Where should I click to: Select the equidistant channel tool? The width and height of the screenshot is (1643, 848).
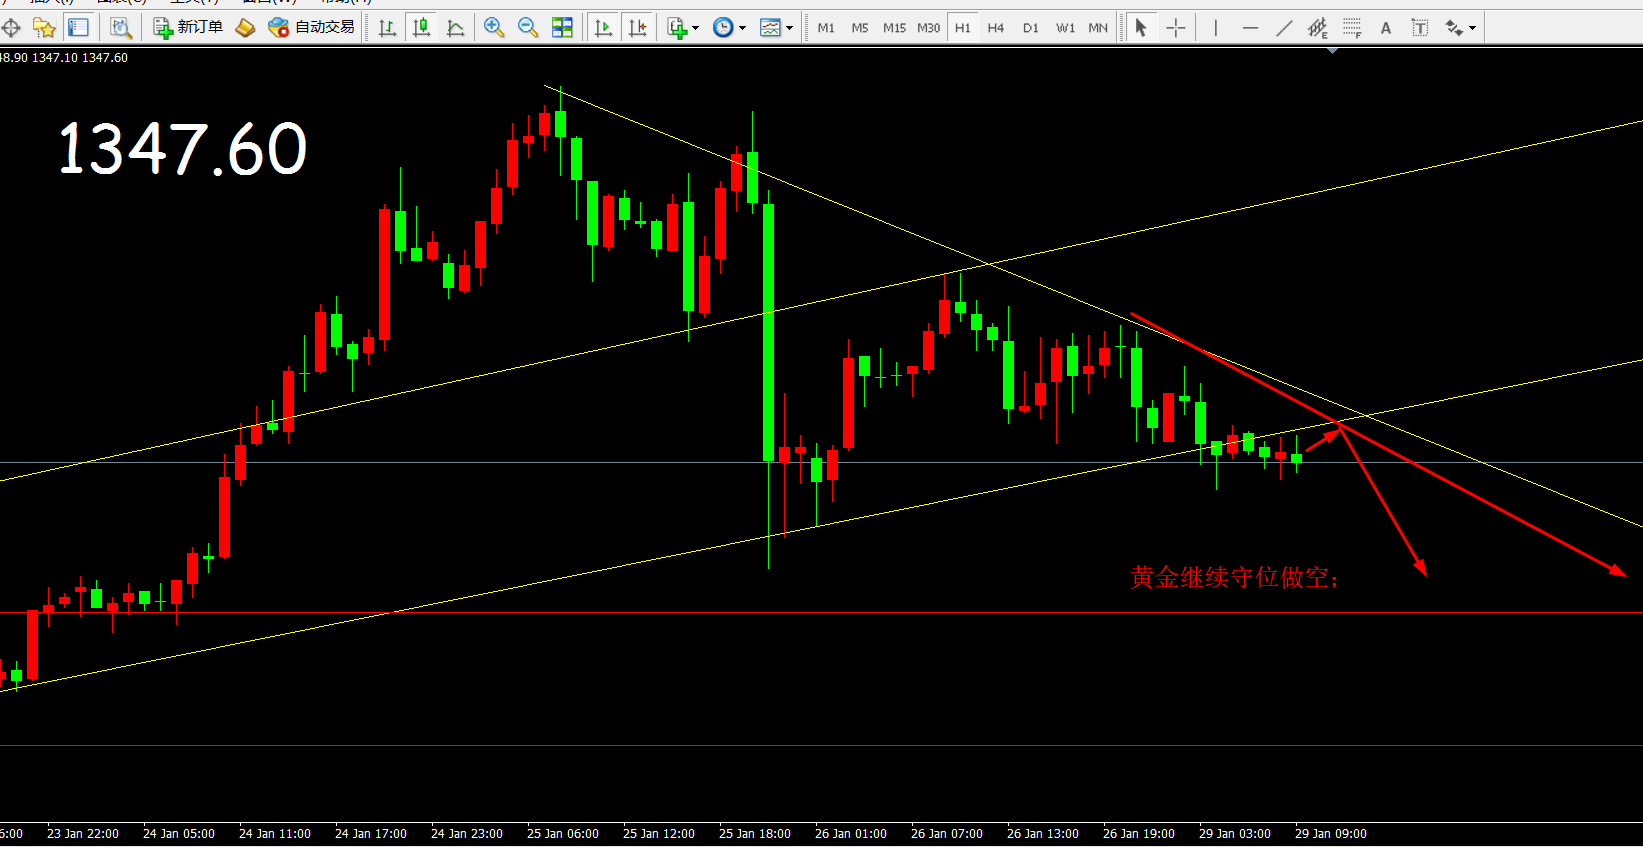coord(1318,28)
